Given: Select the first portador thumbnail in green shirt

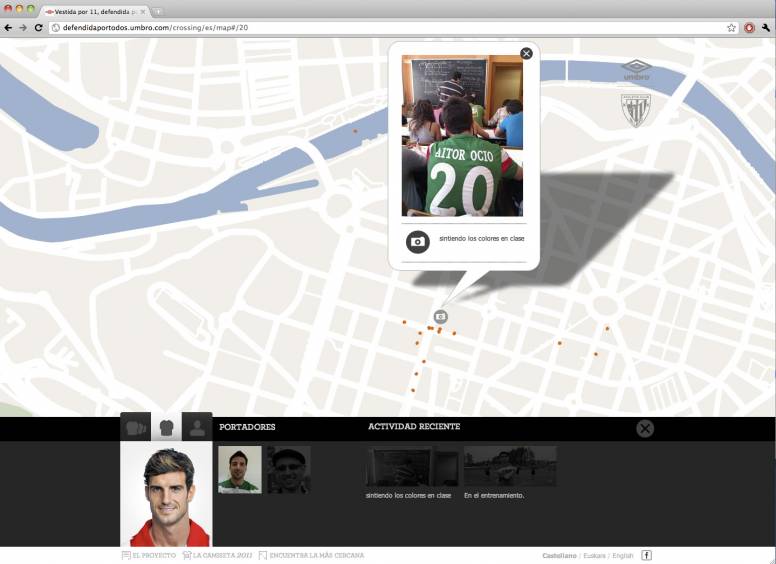Looking at the screenshot, I should click(240, 470).
